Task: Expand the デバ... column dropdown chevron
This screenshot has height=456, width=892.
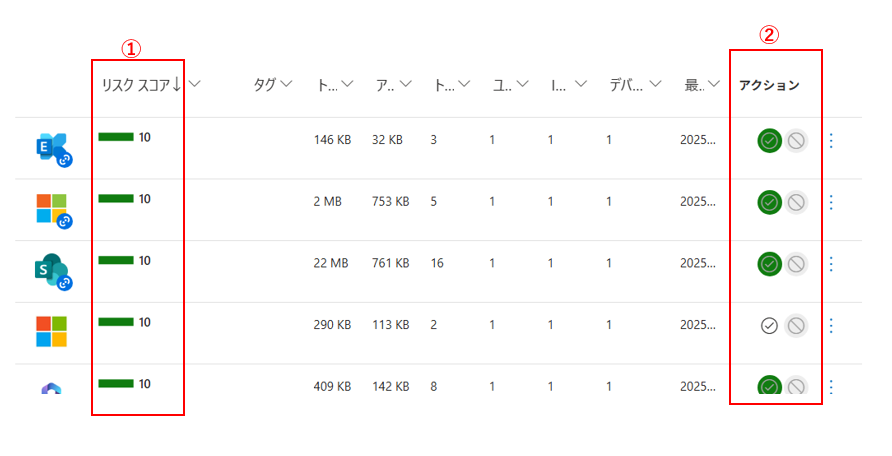Action: click(x=655, y=84)
